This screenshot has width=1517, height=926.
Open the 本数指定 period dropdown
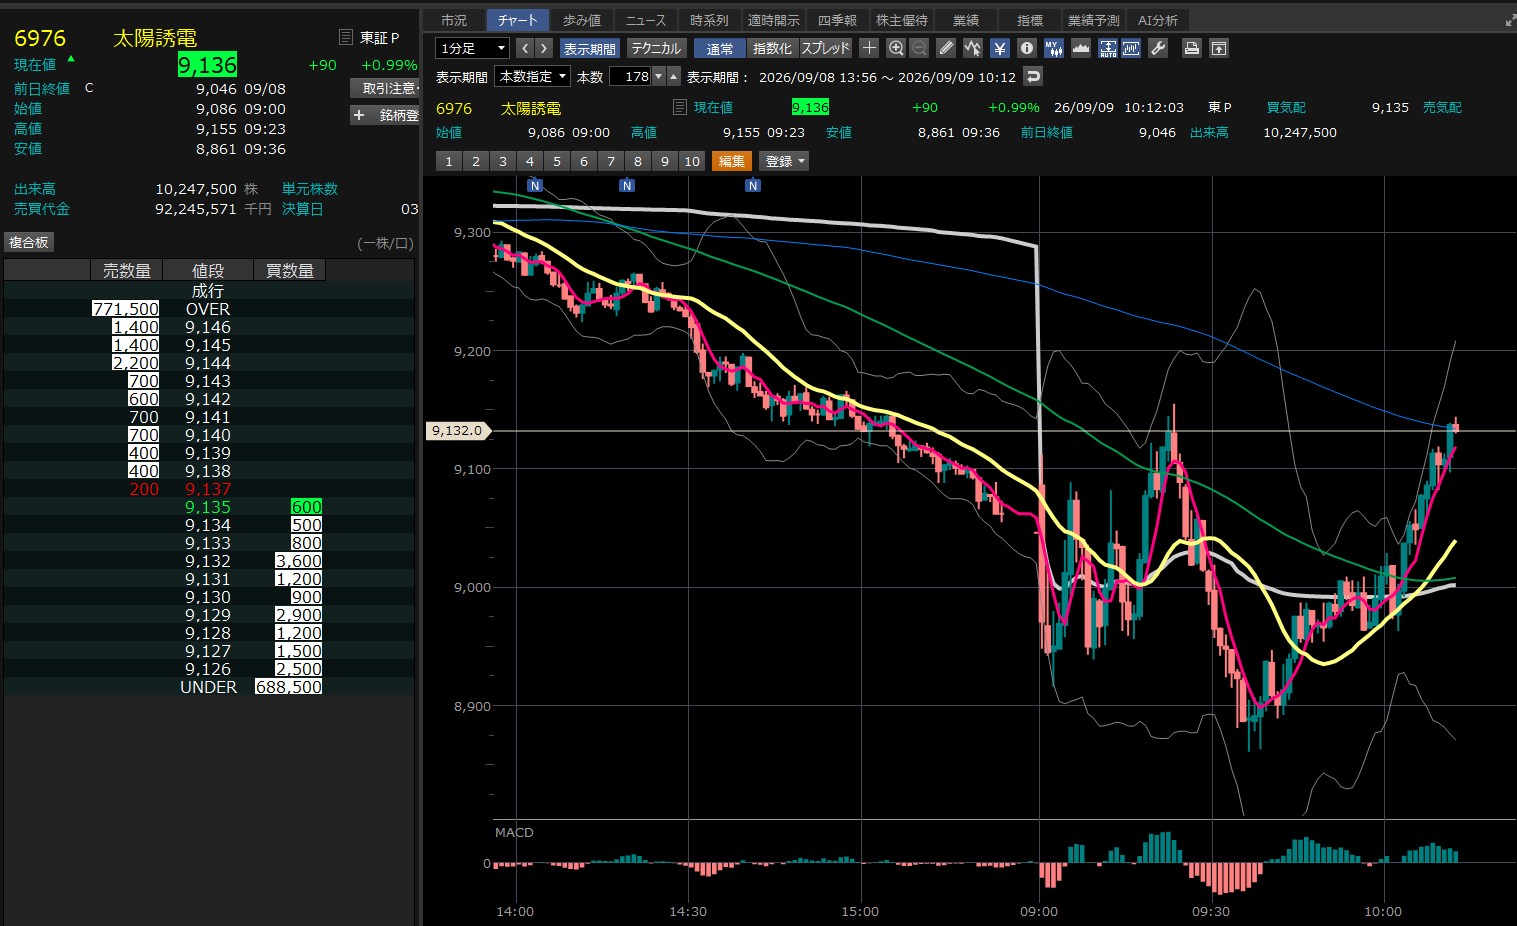pos(533,76)
